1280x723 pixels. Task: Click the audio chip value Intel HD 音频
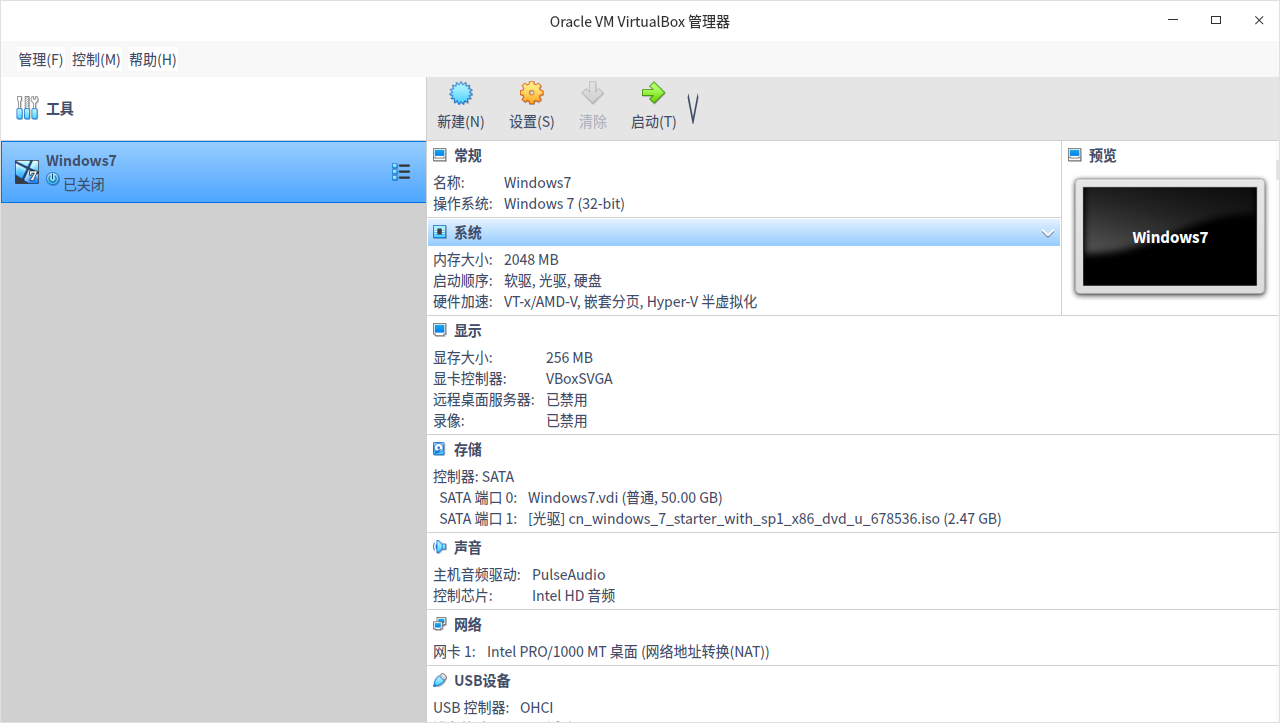click(573, 596)
